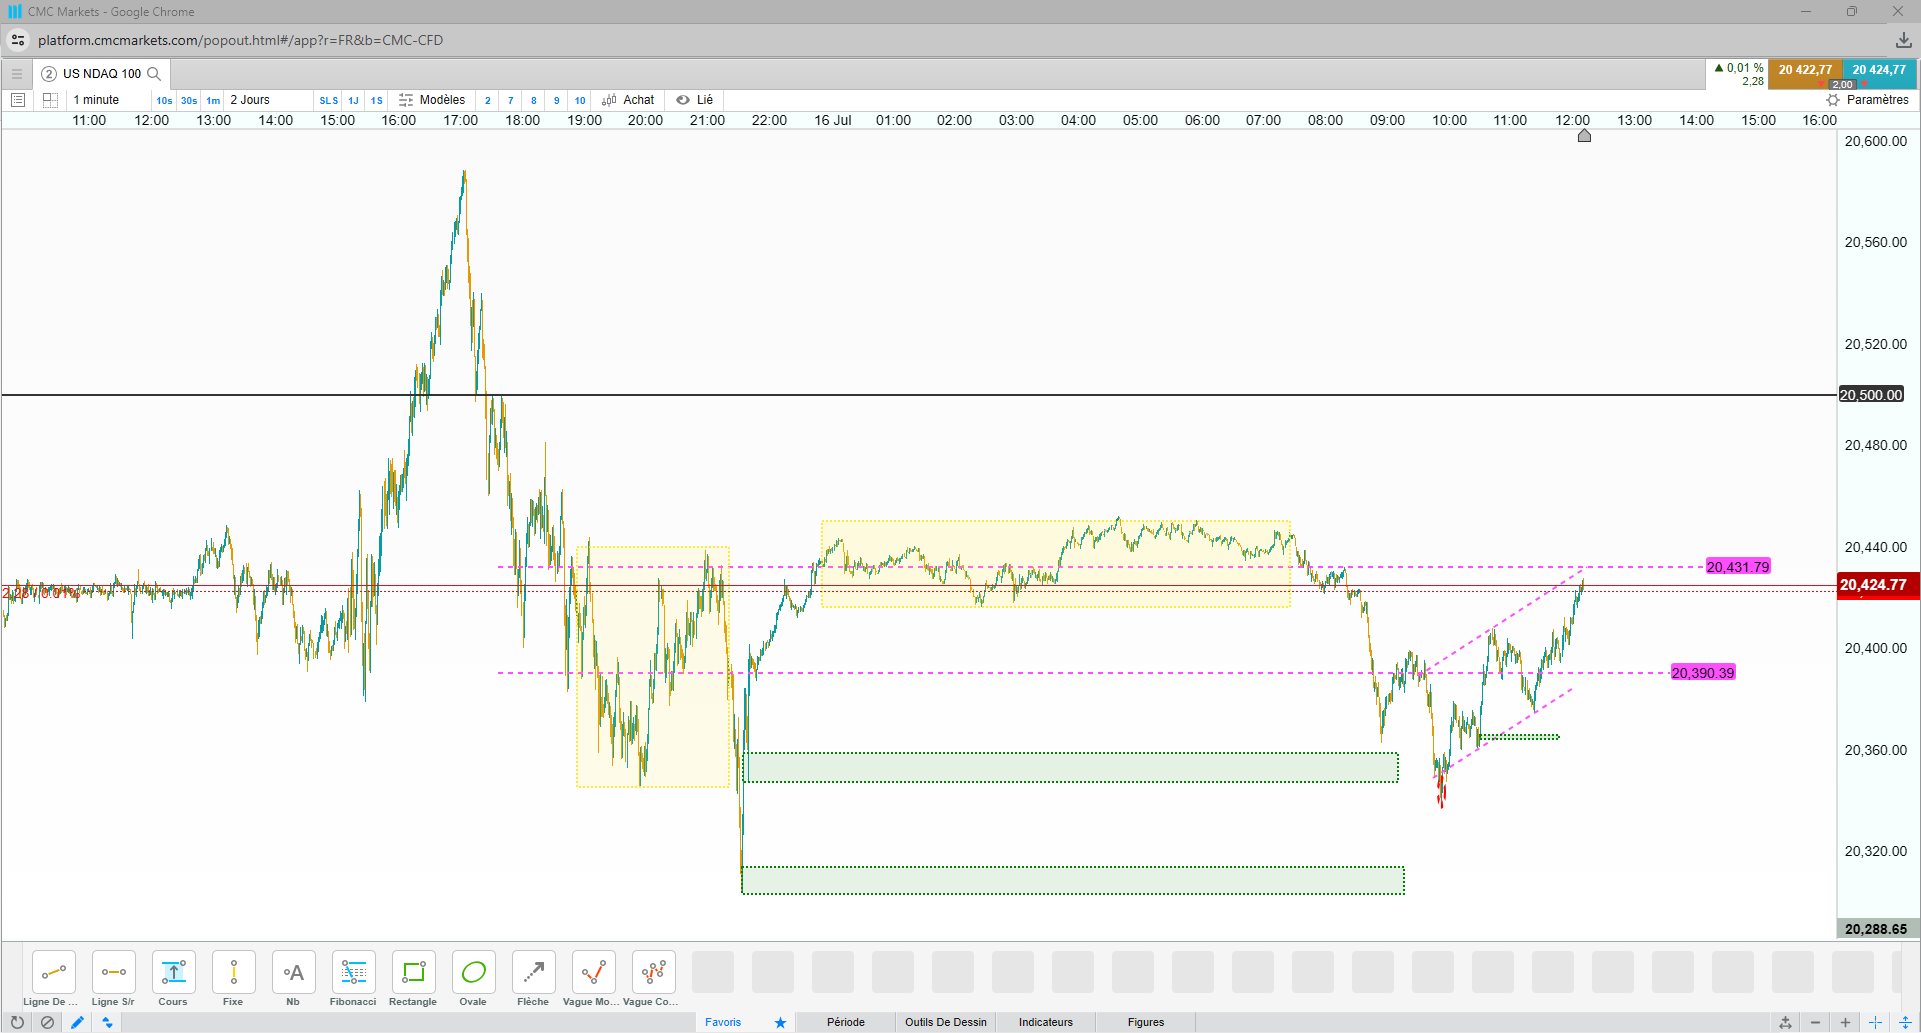1921x1033 pixels.
Task: Activate the Nb text annotation tool
Action: point(293,979)
